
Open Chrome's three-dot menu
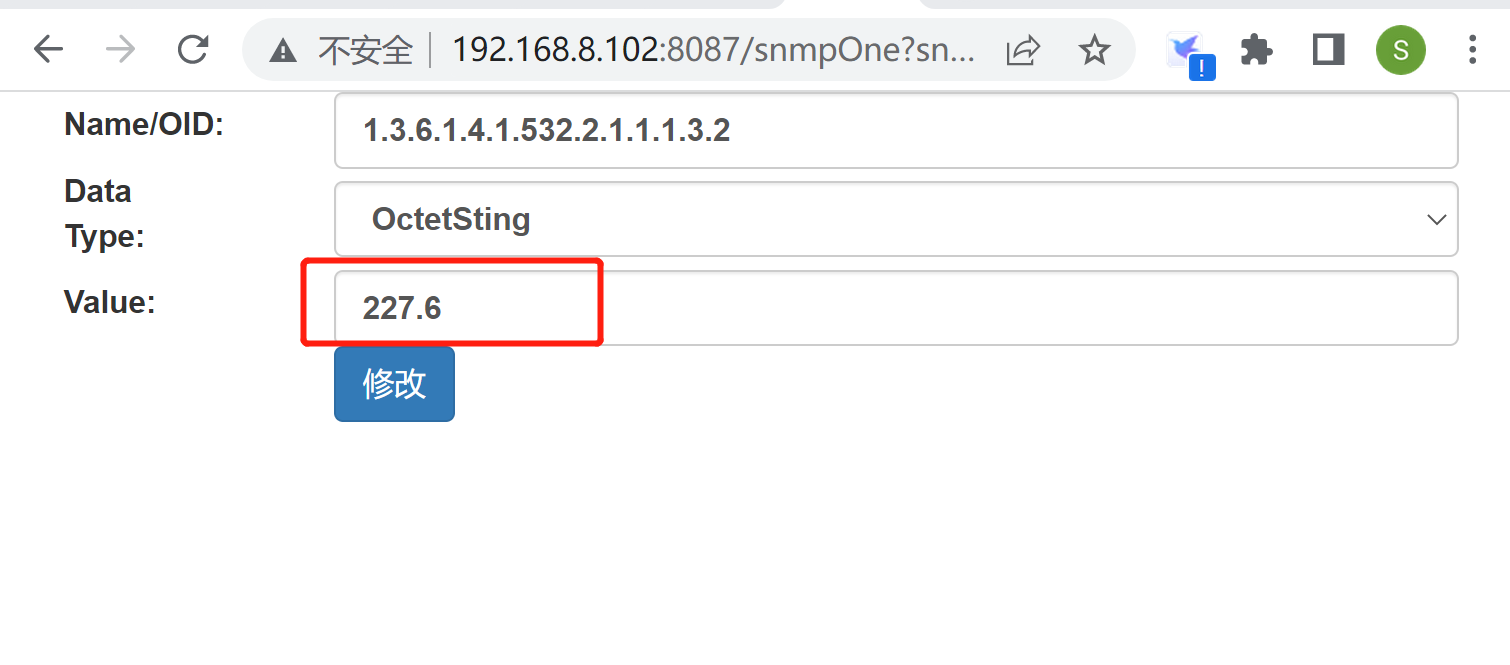1472,49
